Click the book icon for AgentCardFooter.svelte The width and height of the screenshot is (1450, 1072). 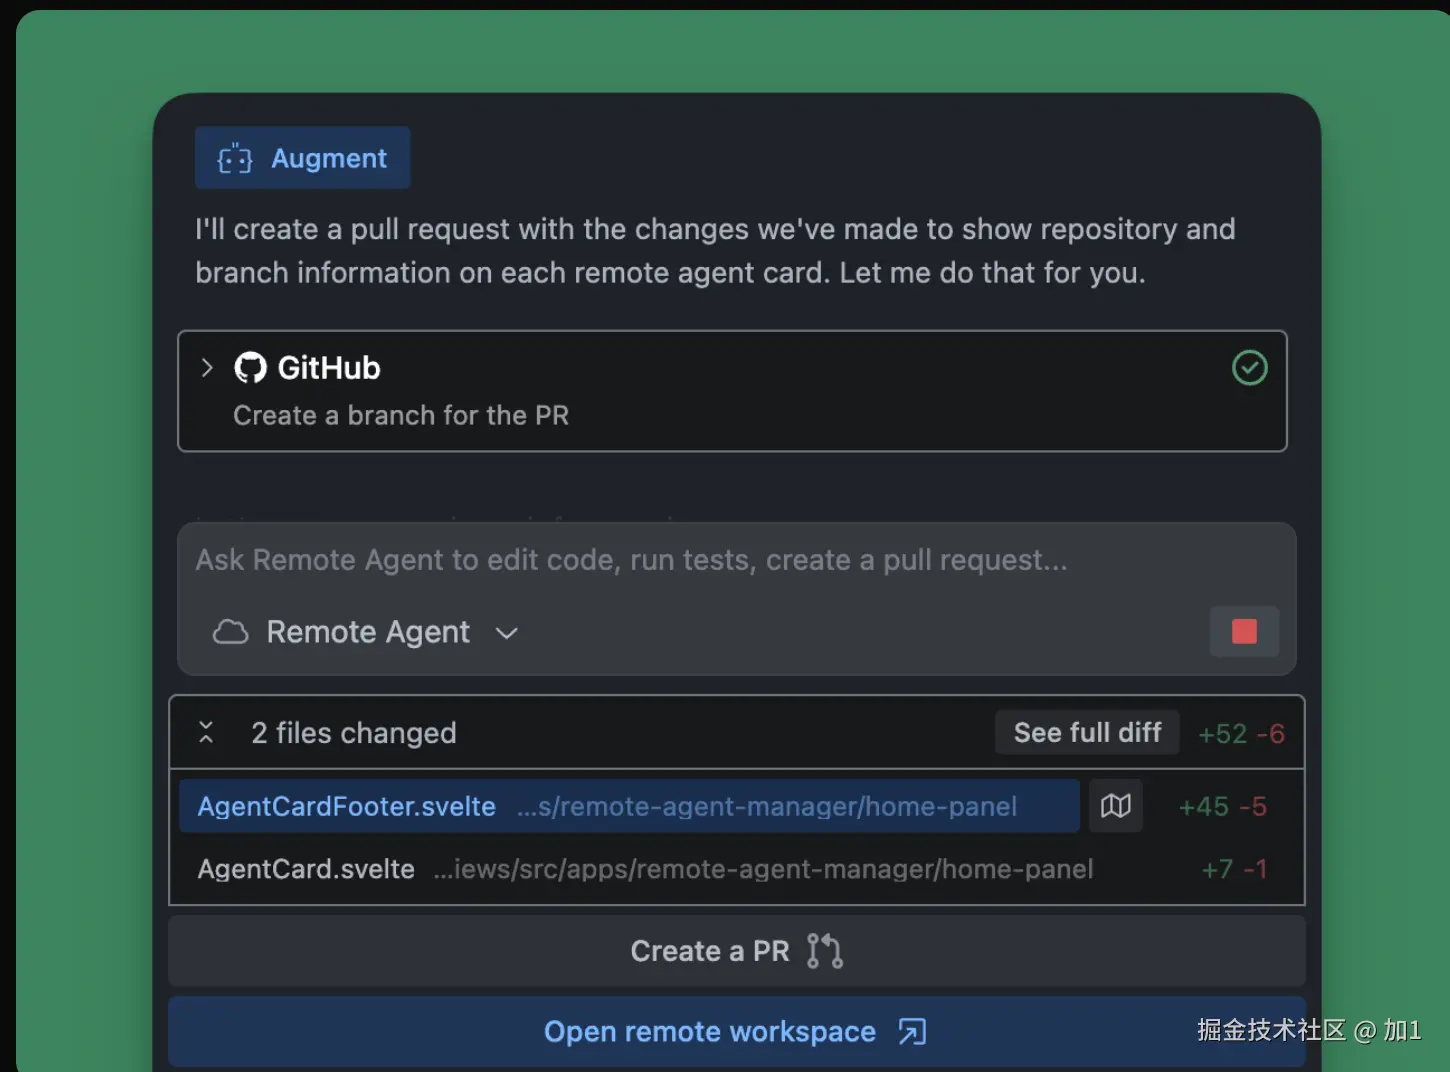(1116, 806)
